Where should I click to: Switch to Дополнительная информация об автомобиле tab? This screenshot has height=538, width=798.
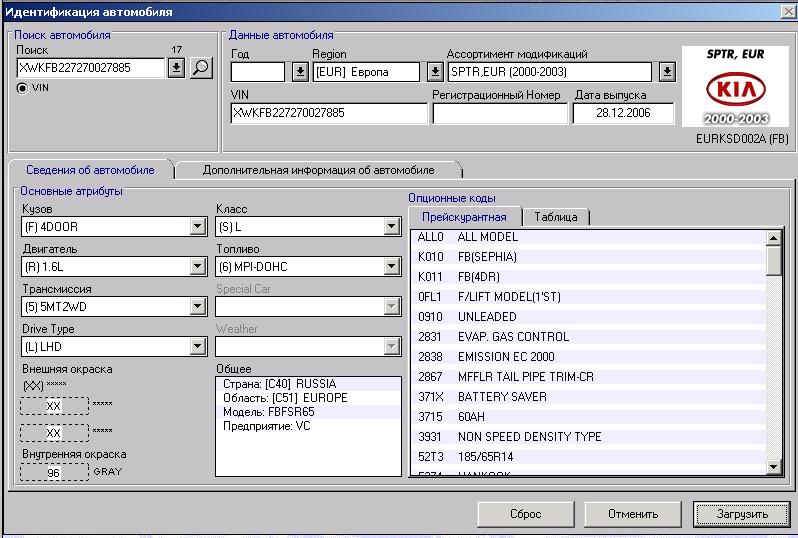[x=318, y=170]
